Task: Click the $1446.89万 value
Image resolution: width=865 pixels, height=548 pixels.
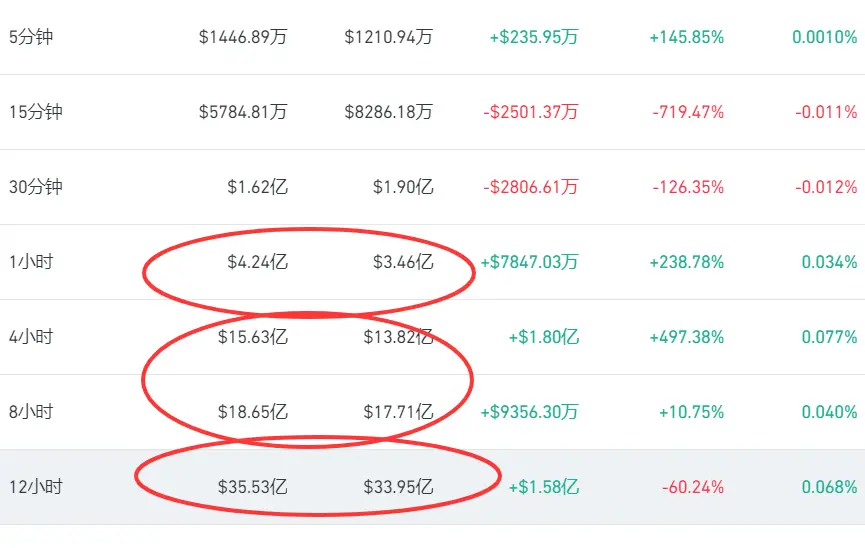Action: 243,37
